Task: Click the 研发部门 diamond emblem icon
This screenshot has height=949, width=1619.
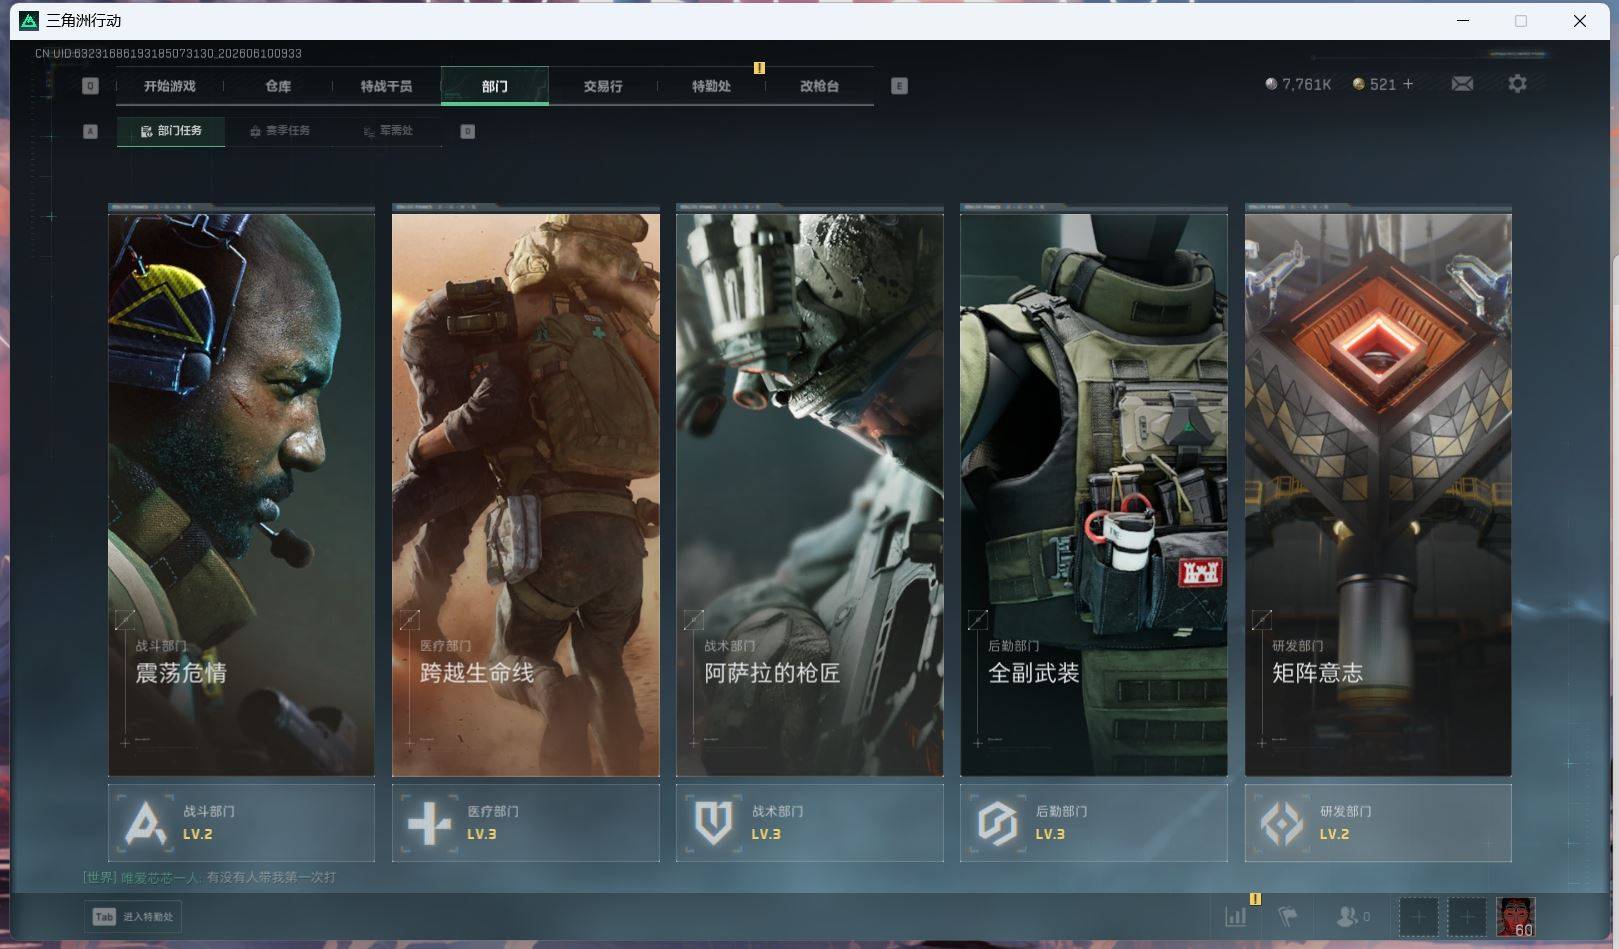Action: click(1282, 823)
